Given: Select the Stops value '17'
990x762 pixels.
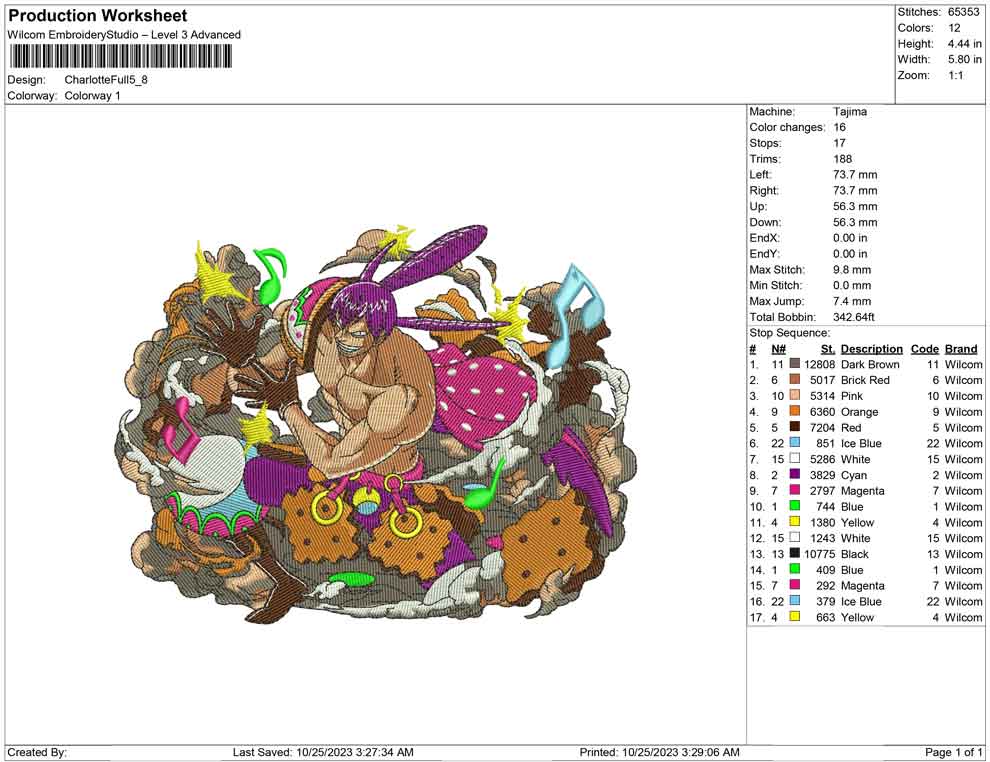Looking at the screenshot, I should coord(839,143).
